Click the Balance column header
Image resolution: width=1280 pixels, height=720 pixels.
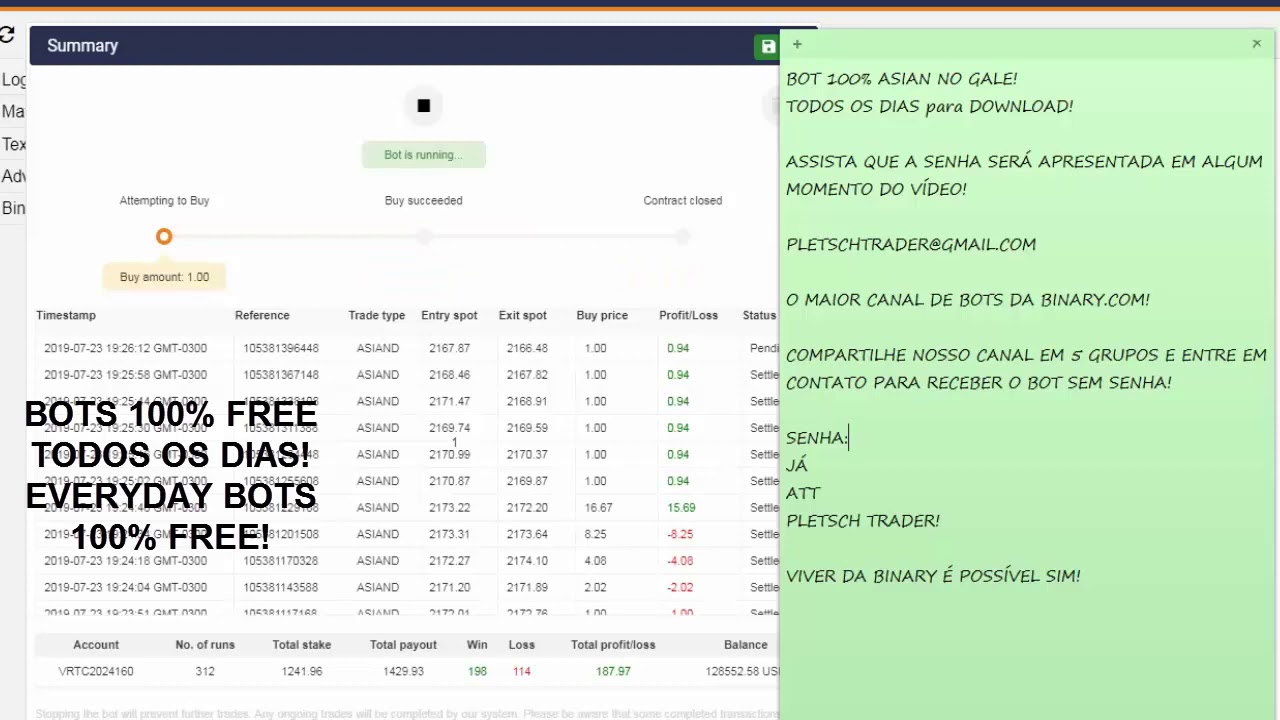point(746,645)
